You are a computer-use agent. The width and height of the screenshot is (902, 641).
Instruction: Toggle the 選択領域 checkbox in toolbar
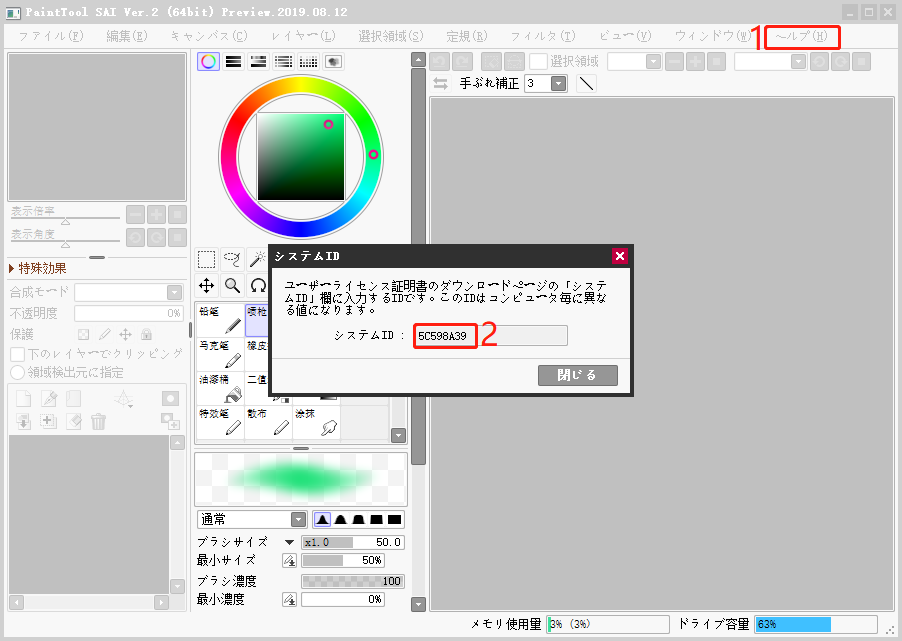(x=538, y=62)
